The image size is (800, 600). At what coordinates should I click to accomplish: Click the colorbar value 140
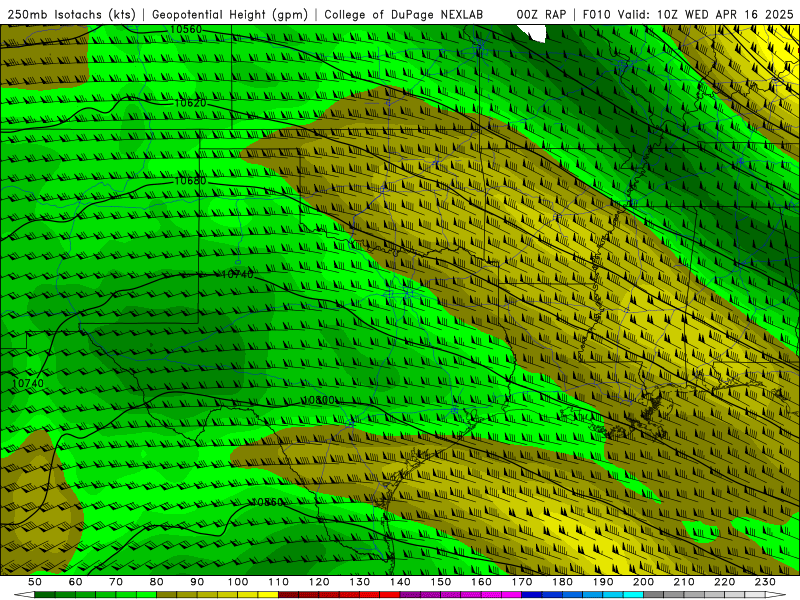400,582
